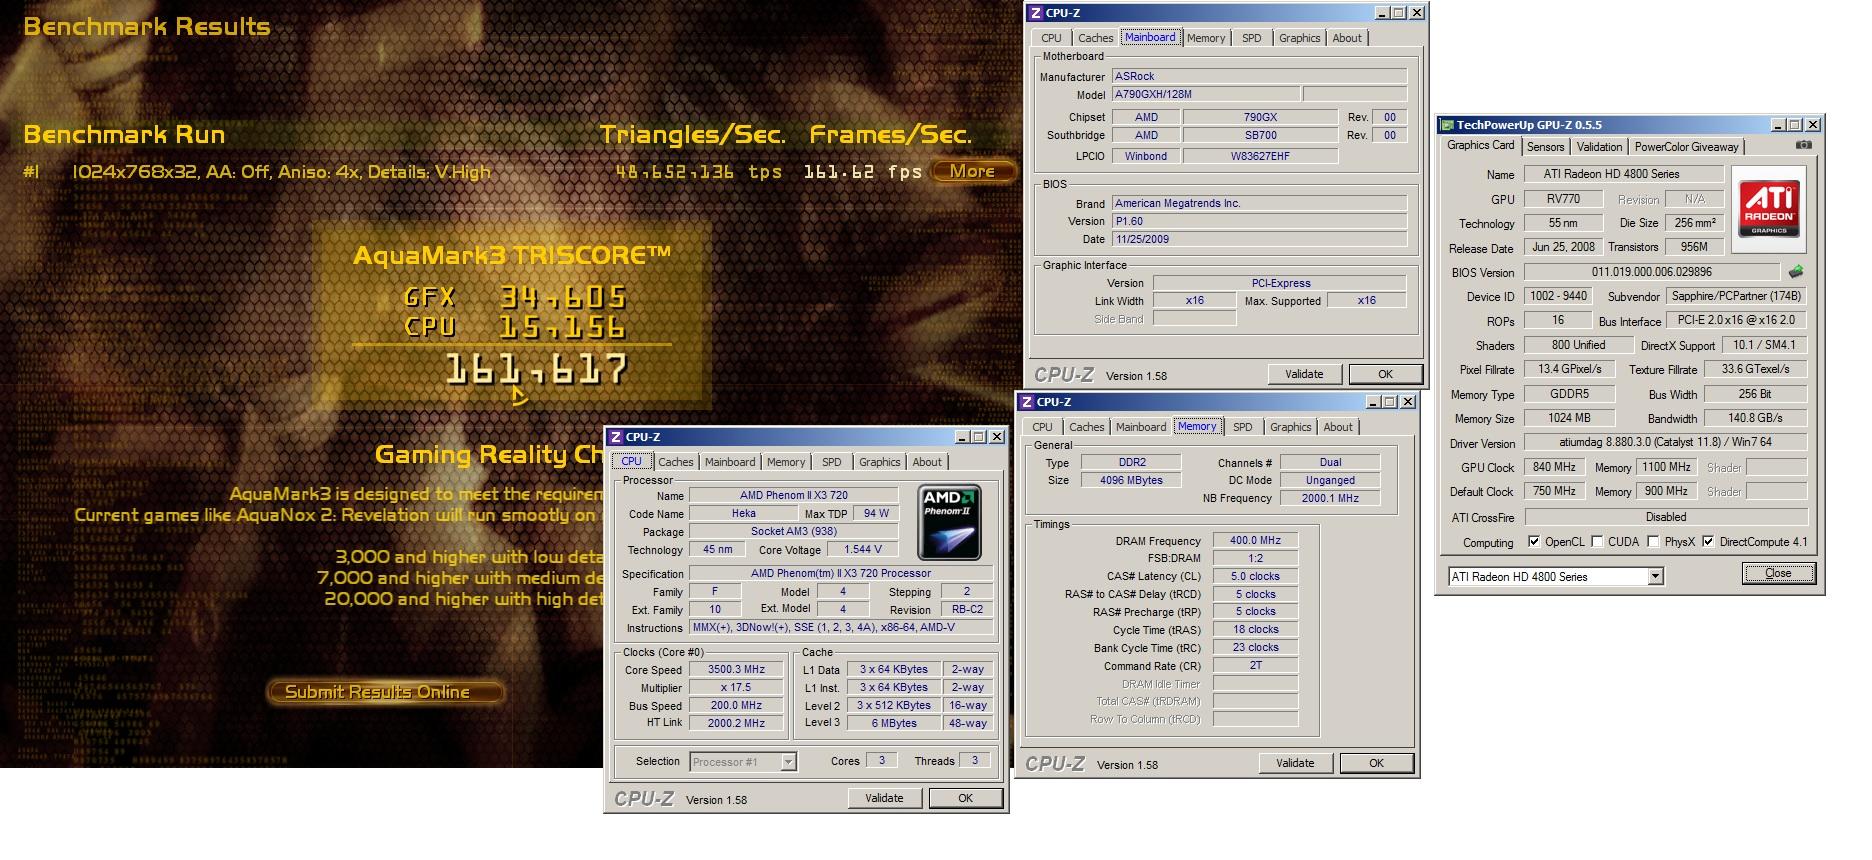The image size is (1872, 860).
Task: Click the CPU-Z CPU window title icon
Action: (x=616, y=437)
